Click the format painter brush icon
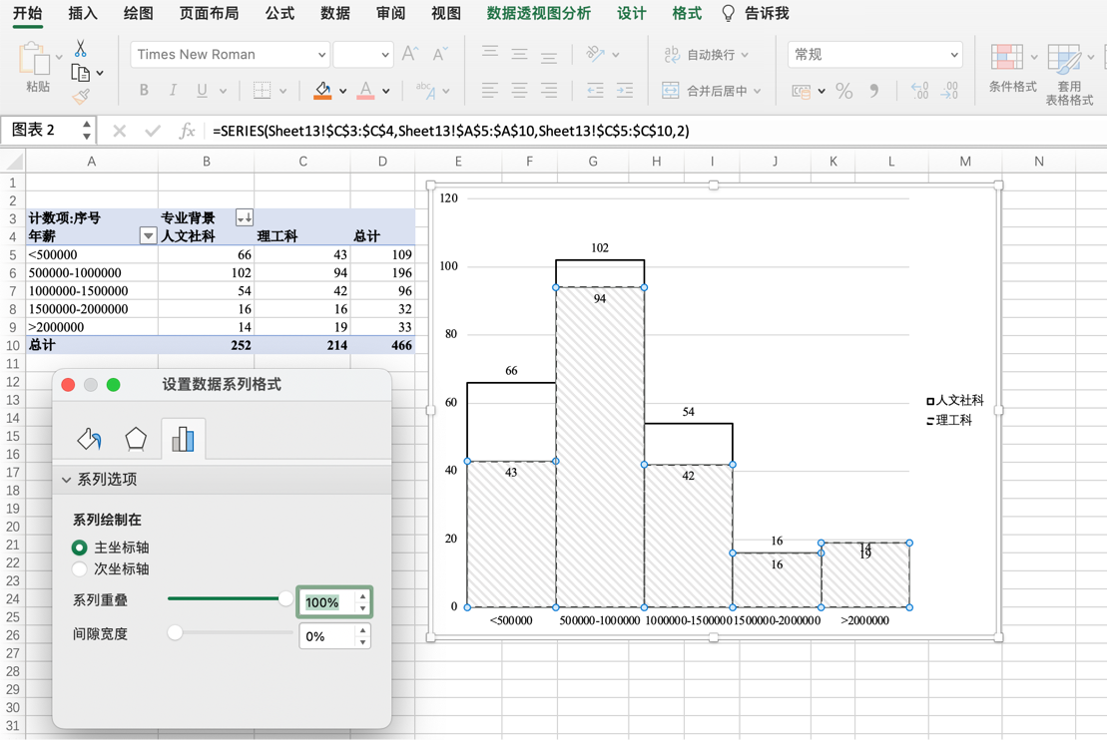Screen dimensions: 1112x742 pos(81,97)
